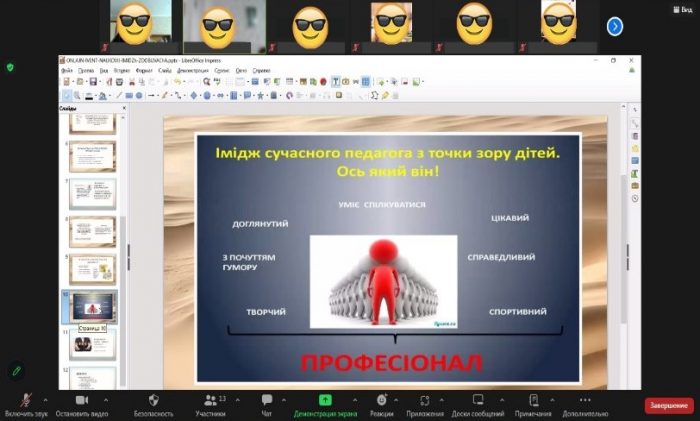Screen dimensions: 700x421
Task: Toggle camera with Остановить видео
Action: (81, 400)
